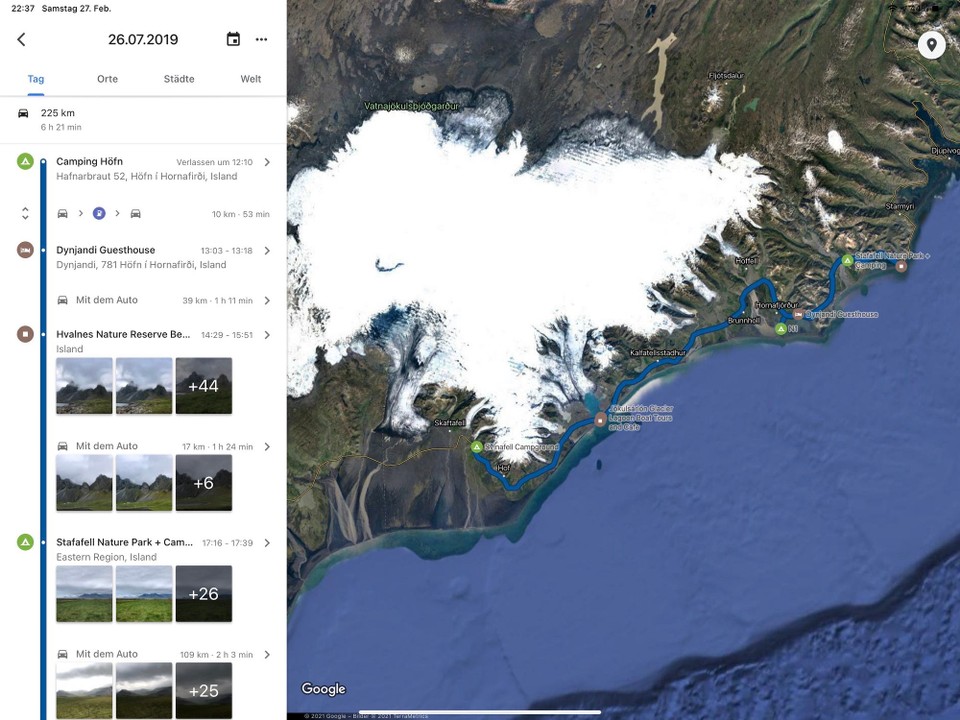Tap the location pin button on map

click(931, 45)
